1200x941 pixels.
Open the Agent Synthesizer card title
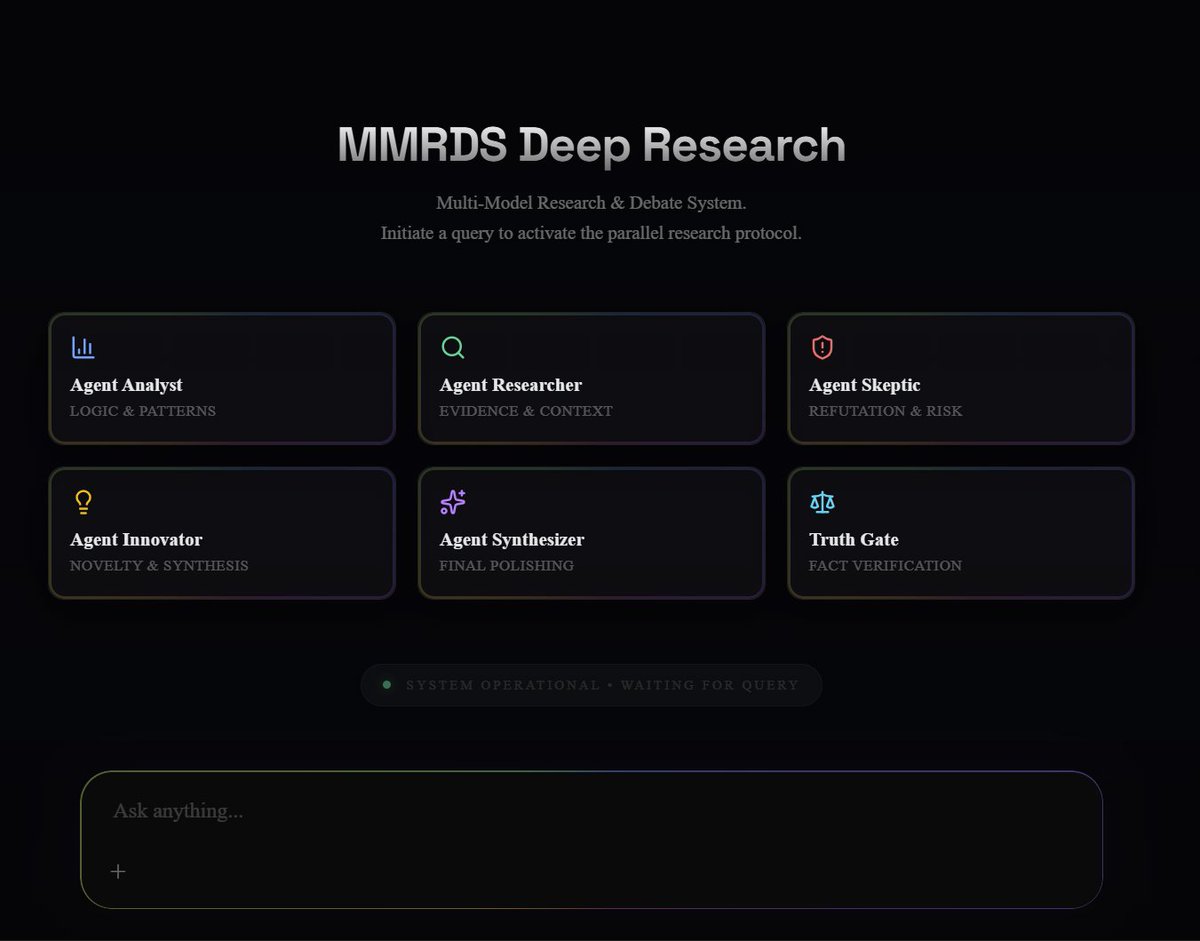tap(512, 540)
